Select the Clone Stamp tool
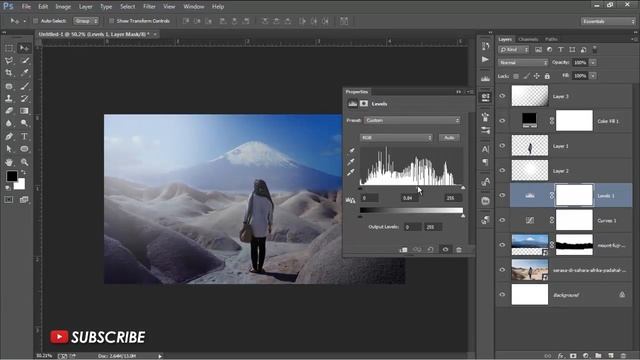Screen dimensions: 640x360 point(9,98)
